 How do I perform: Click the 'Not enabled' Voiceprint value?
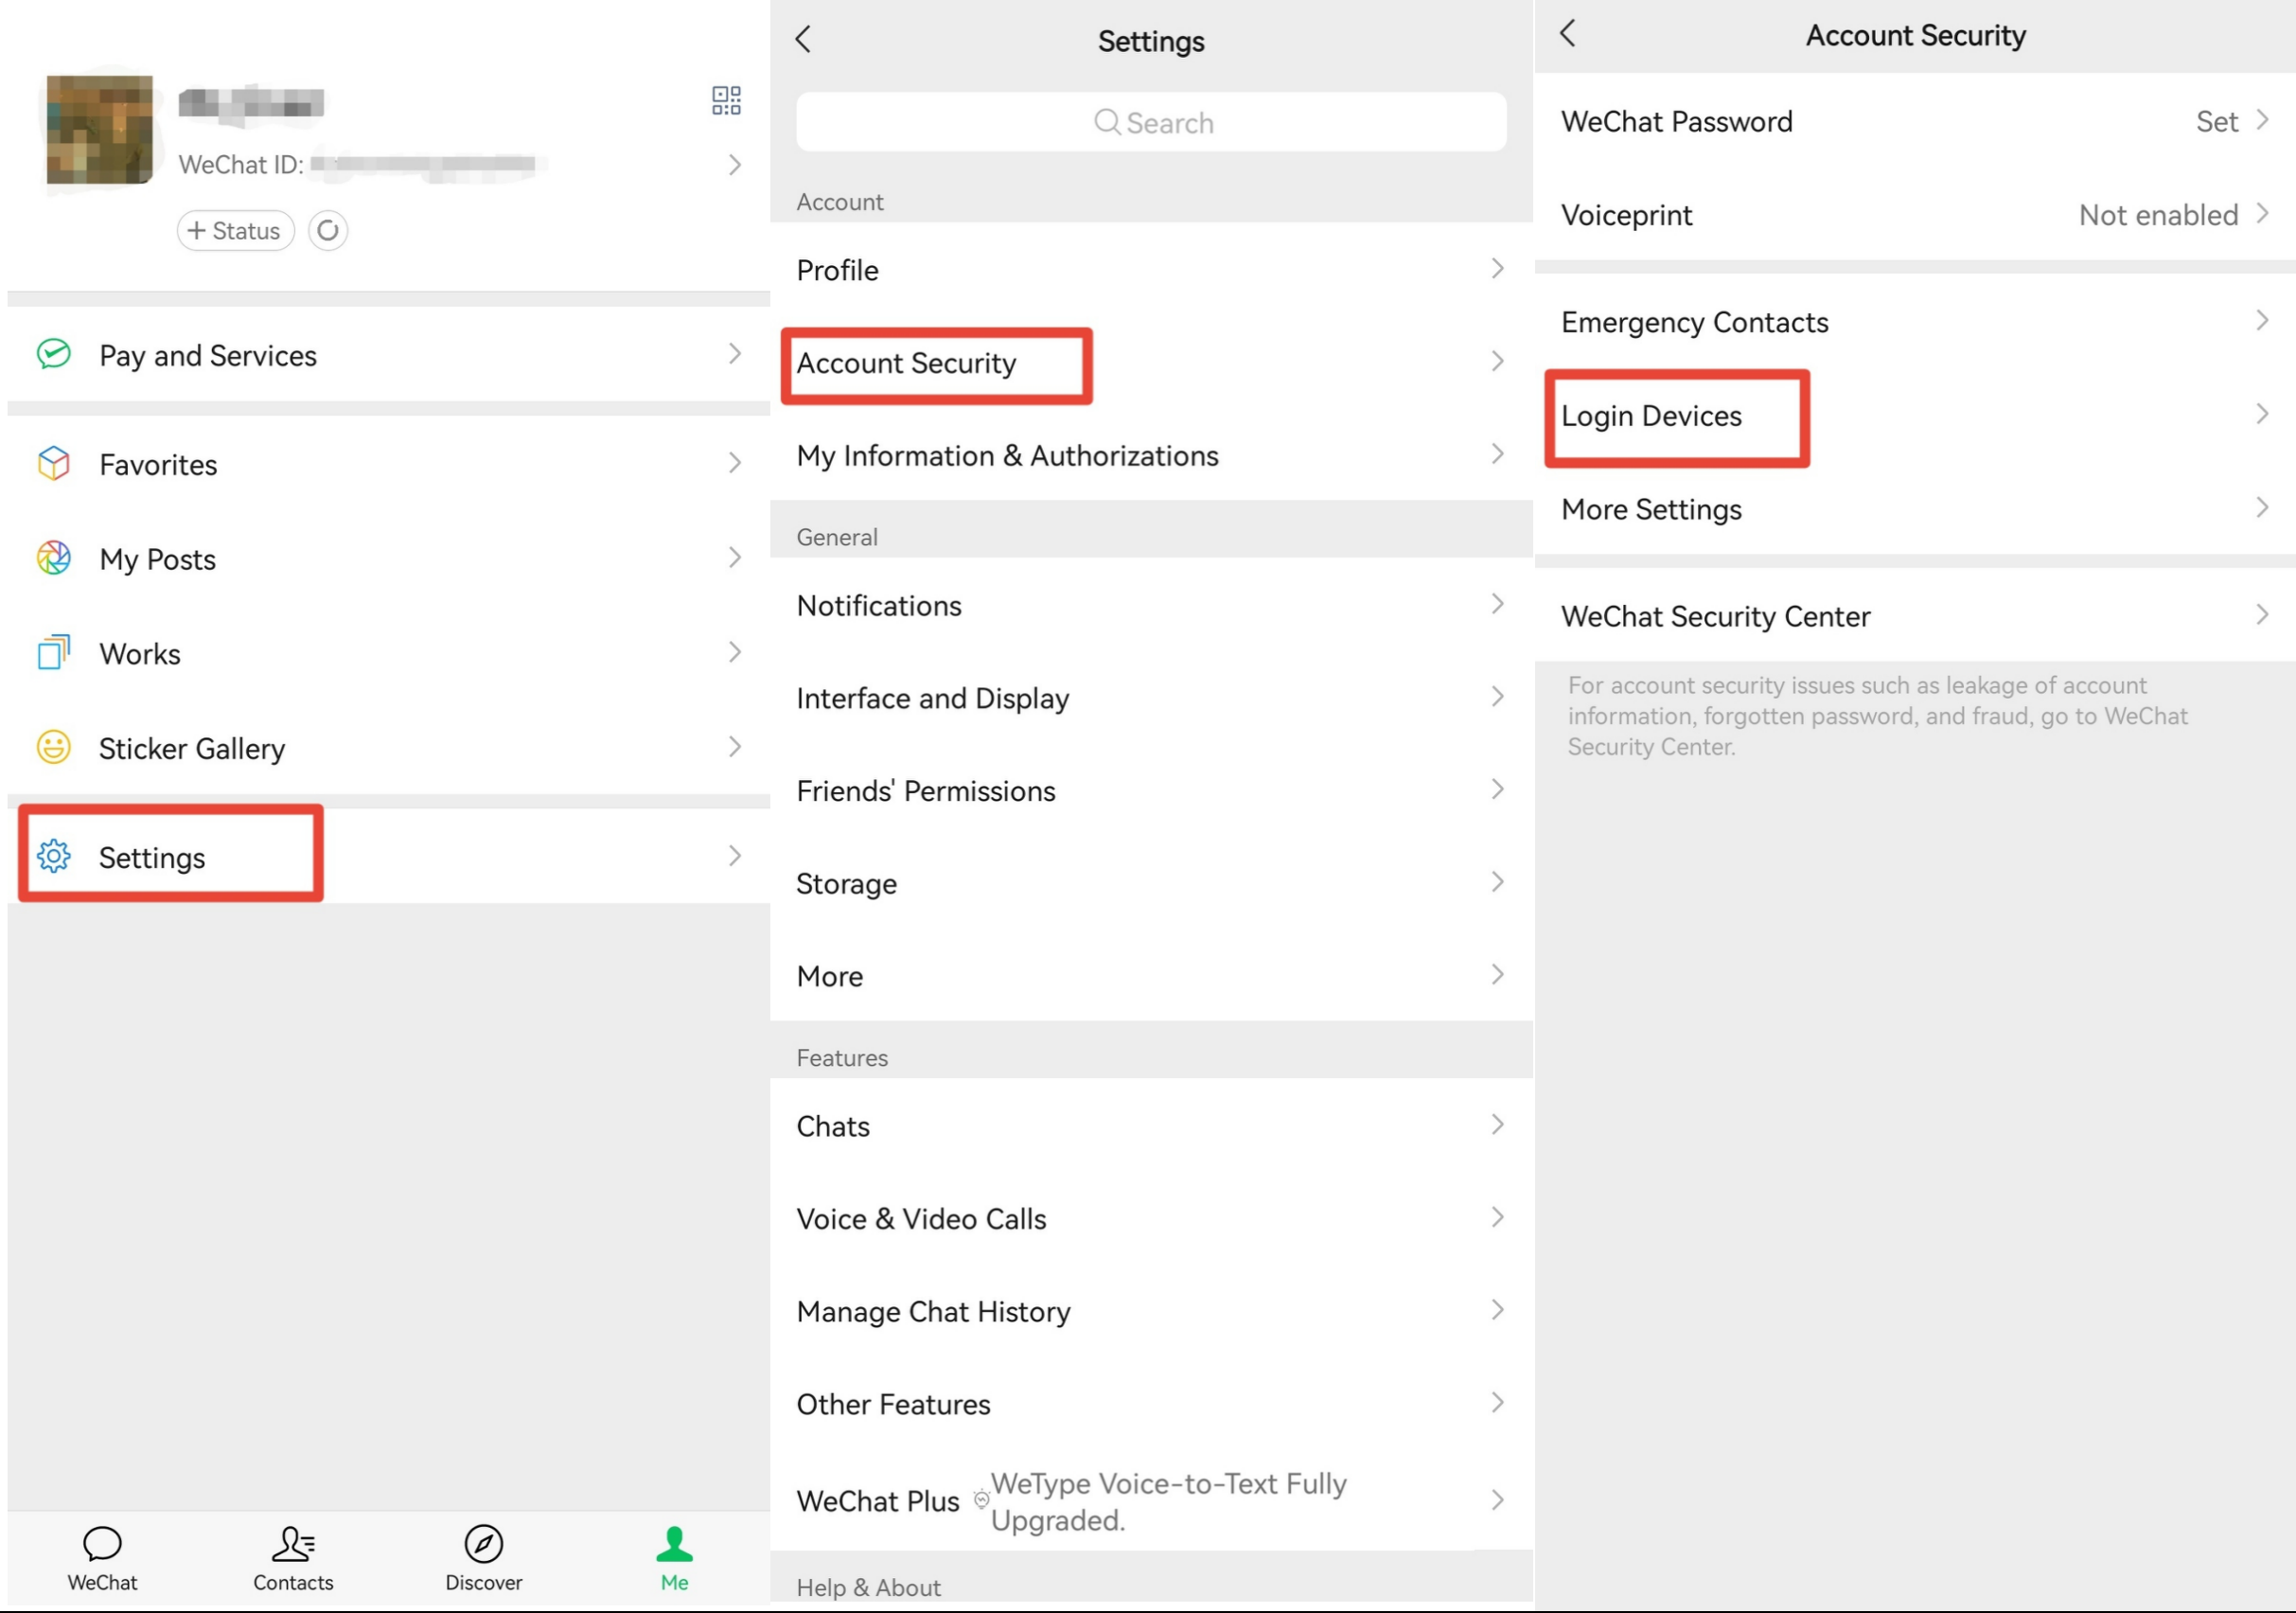click(2158, 215)
